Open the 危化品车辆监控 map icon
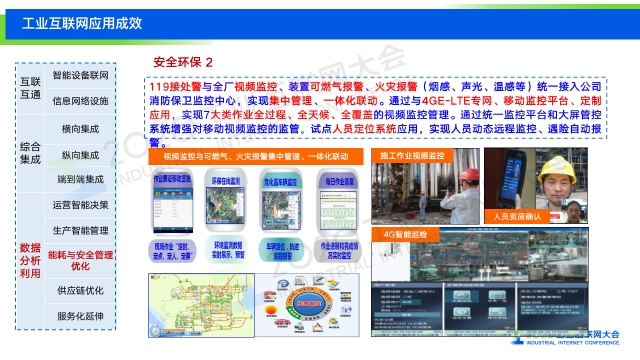Viewport: 640px width, 360px height. point(281,201)
